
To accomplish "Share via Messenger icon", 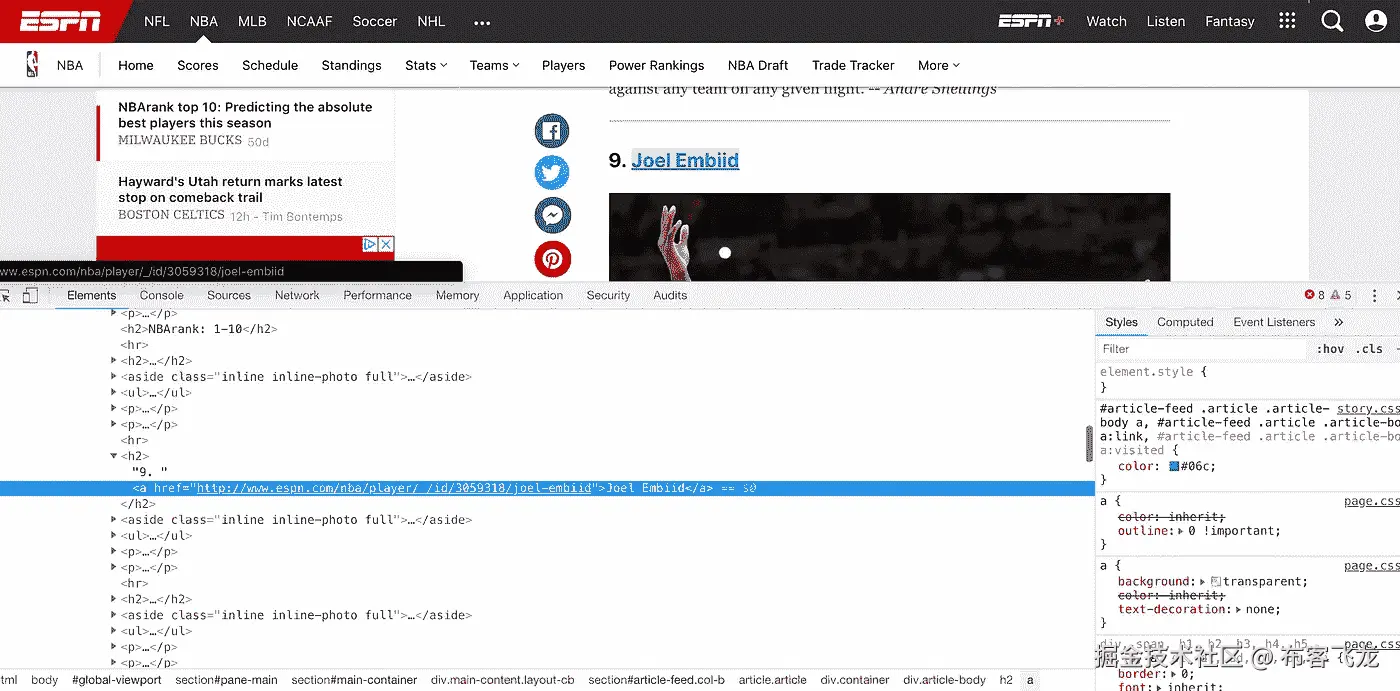I will [552, 216].
